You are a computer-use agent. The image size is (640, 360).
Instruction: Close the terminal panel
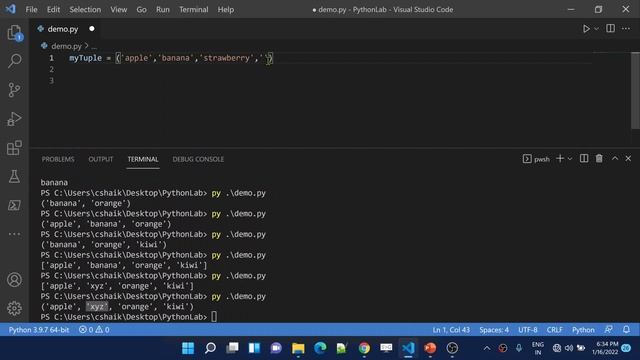click(628, 158)
